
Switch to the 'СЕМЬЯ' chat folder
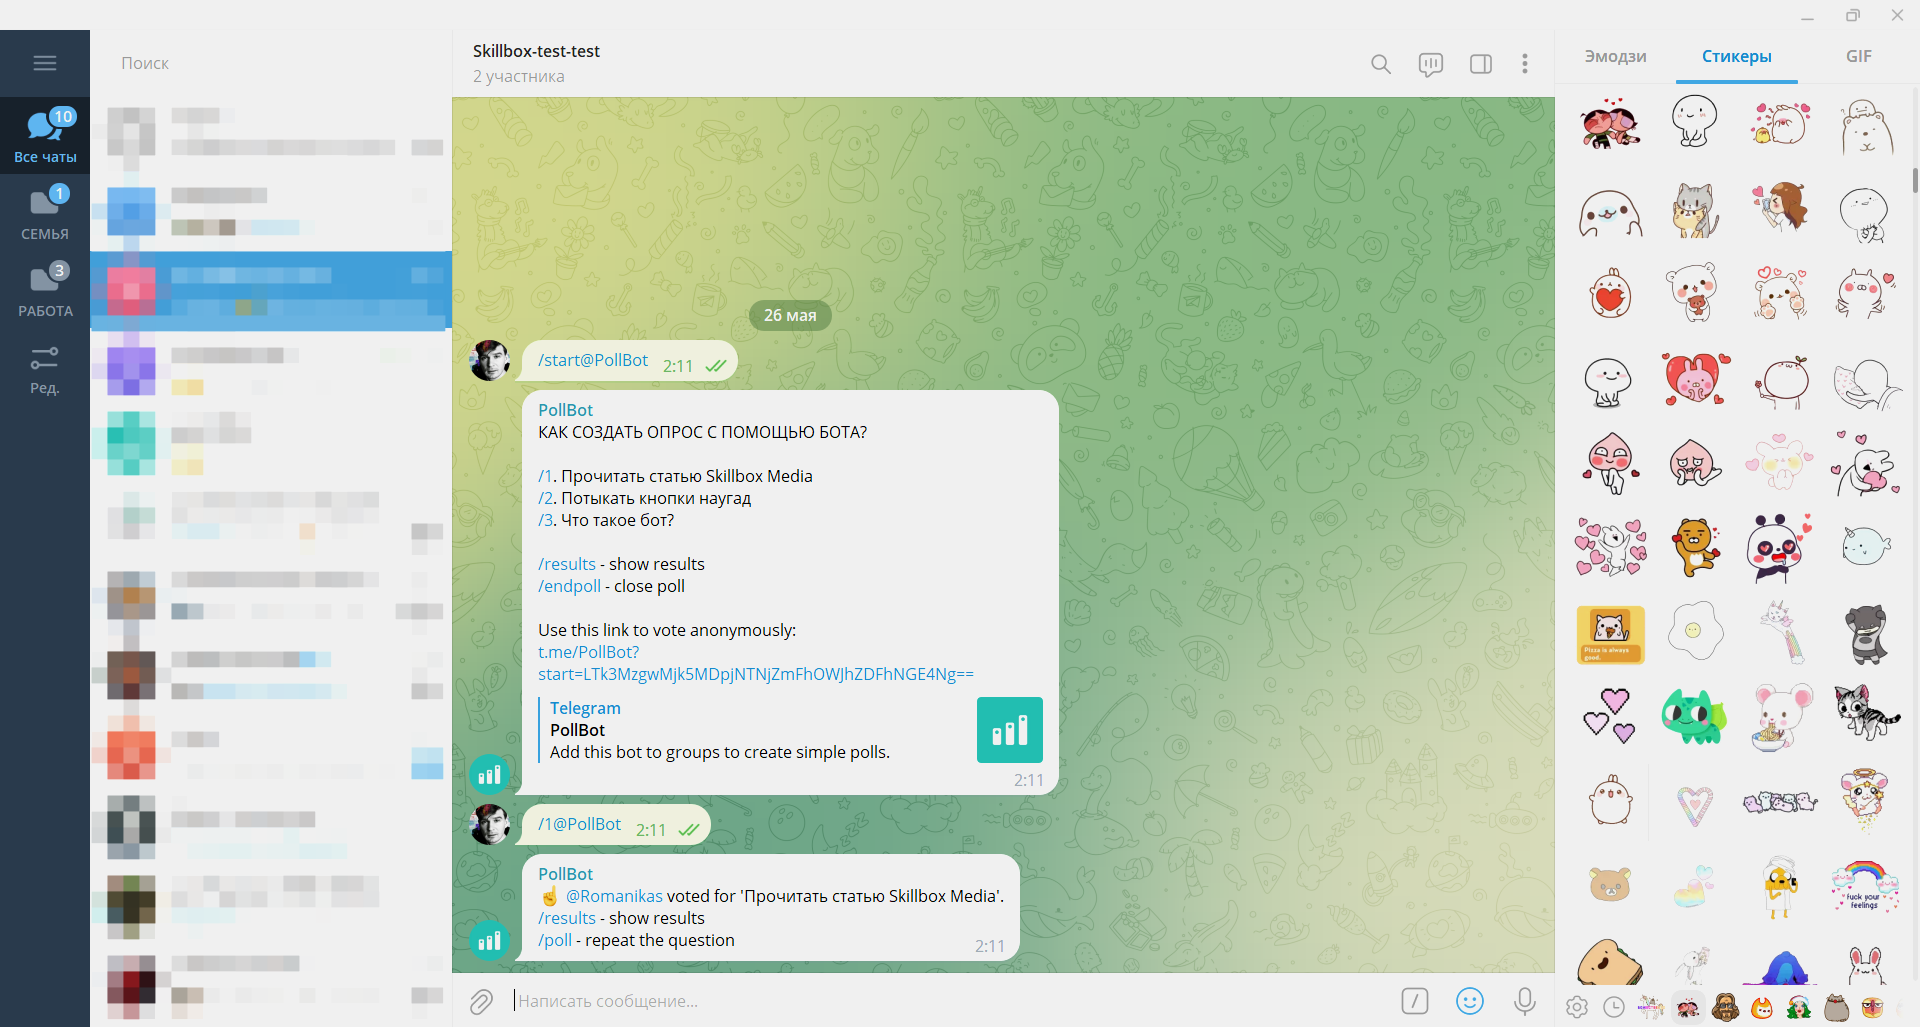(x=45, y=212)
